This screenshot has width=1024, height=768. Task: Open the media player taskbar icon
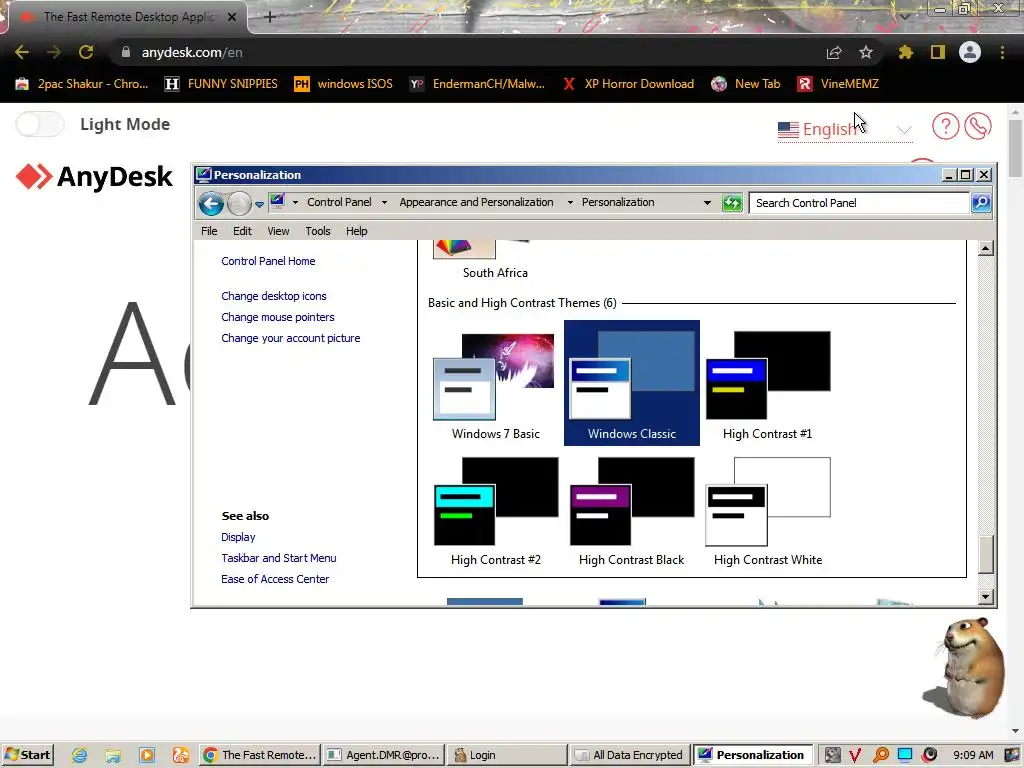147,755
